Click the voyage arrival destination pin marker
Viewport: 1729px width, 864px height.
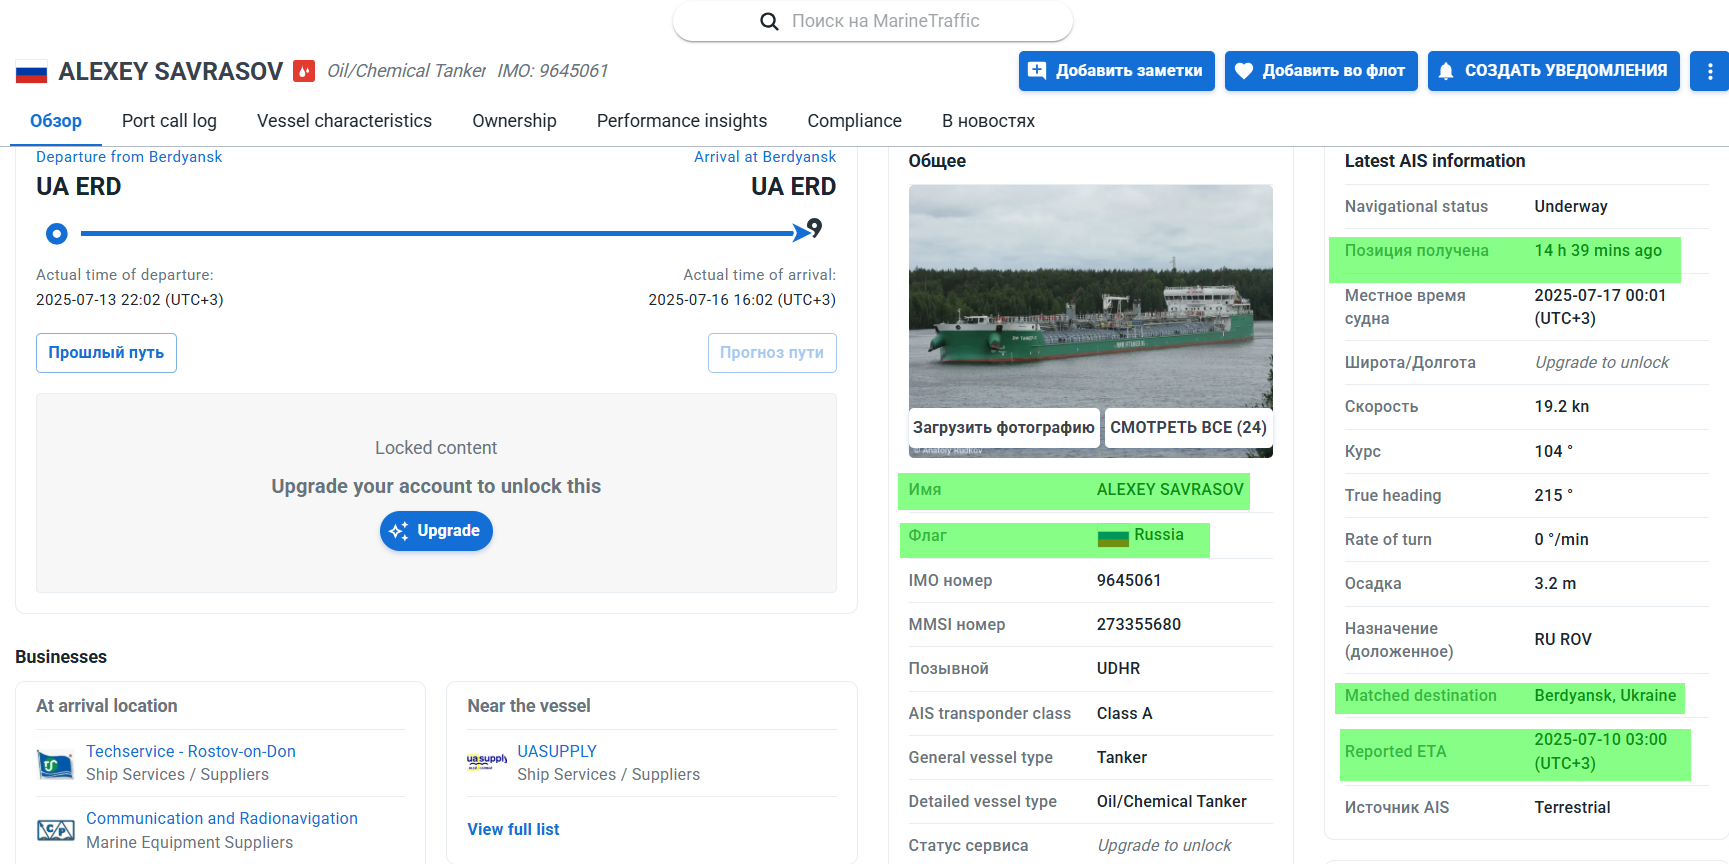(x=815, y=228)
